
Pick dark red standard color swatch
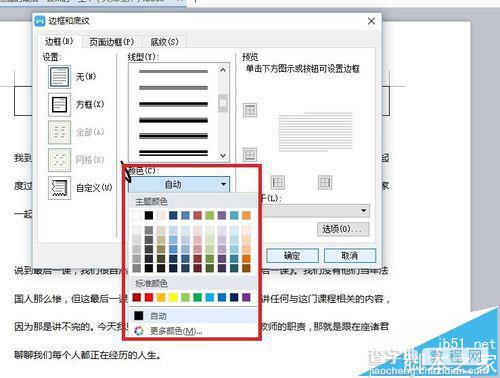pyautogui.click(x=137, y=297)
